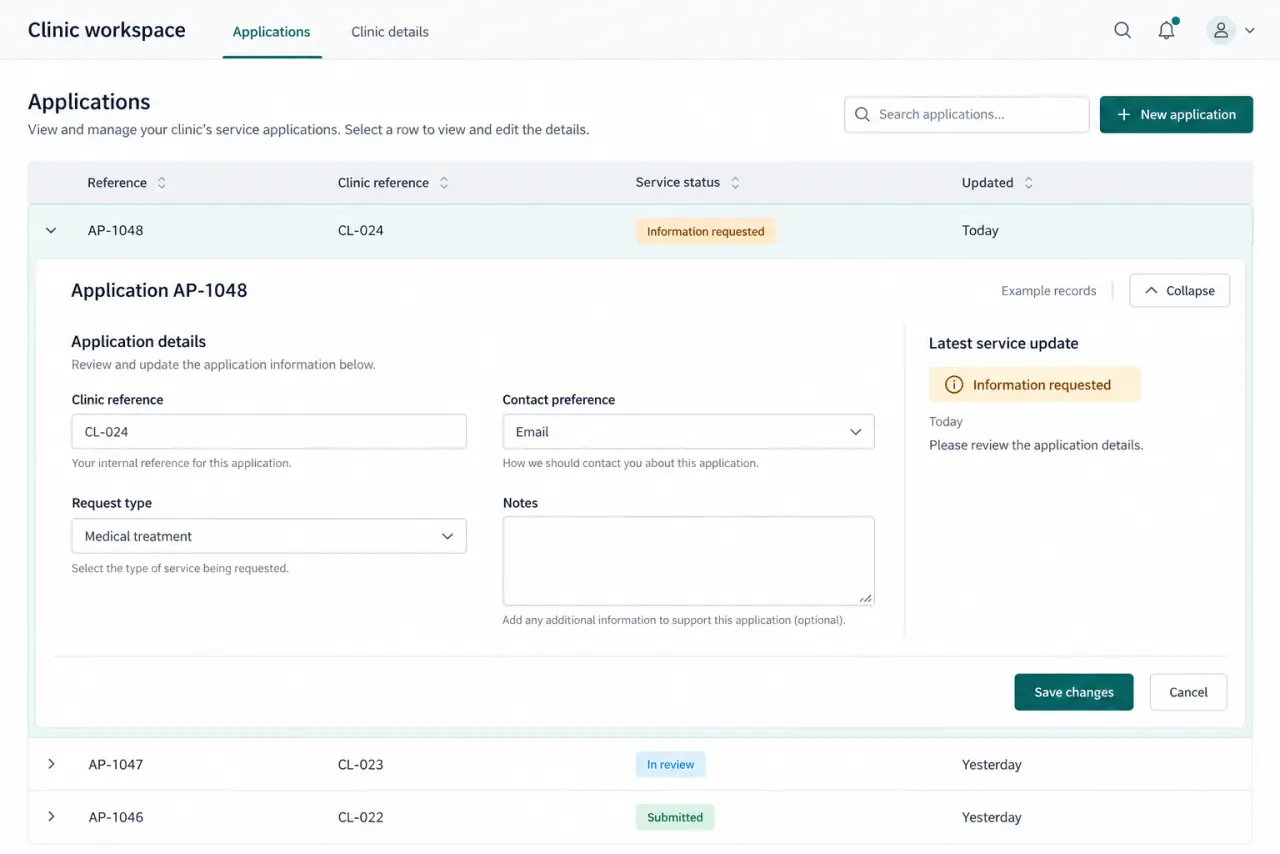Viewport: 1280px width, 854px height.
Task: Save changes to the application
Action: pyautogui.click(x=1074, y=692)
